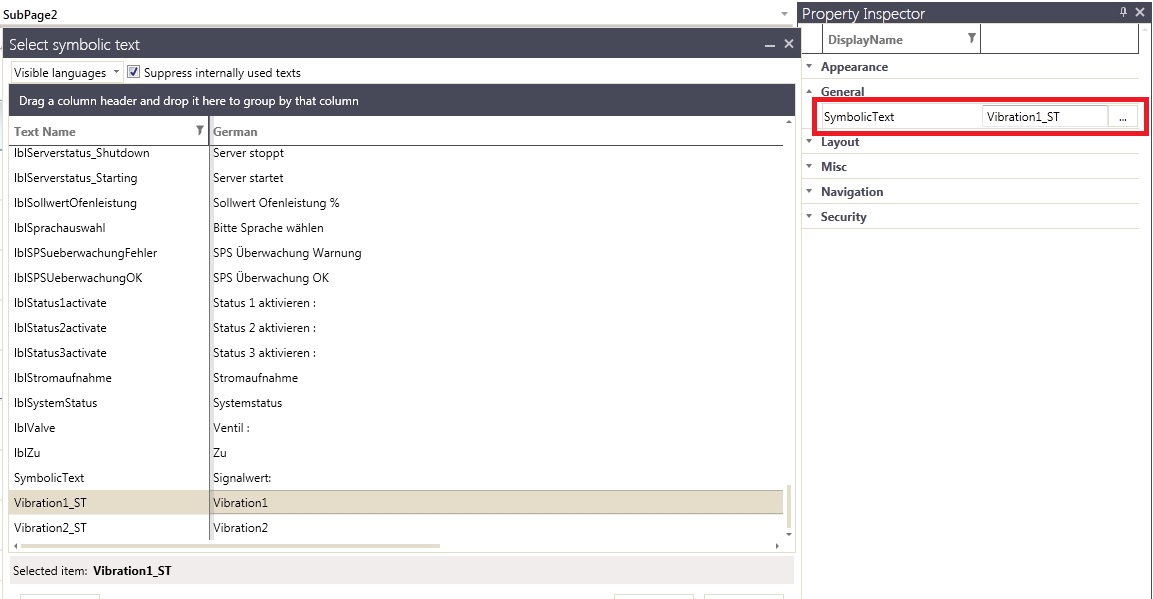Expand the Navigation property group
This screenshot has width=1153, height=599.
point(808,192)
